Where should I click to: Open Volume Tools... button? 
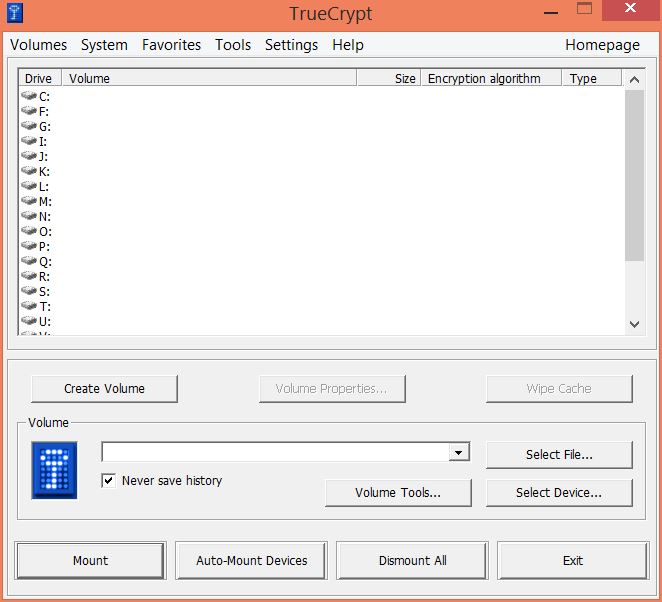[x=398, y=493]
